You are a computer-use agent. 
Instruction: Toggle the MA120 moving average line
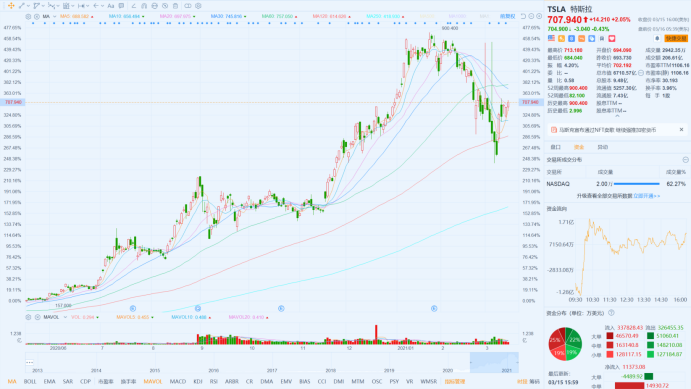coord(331,16)
